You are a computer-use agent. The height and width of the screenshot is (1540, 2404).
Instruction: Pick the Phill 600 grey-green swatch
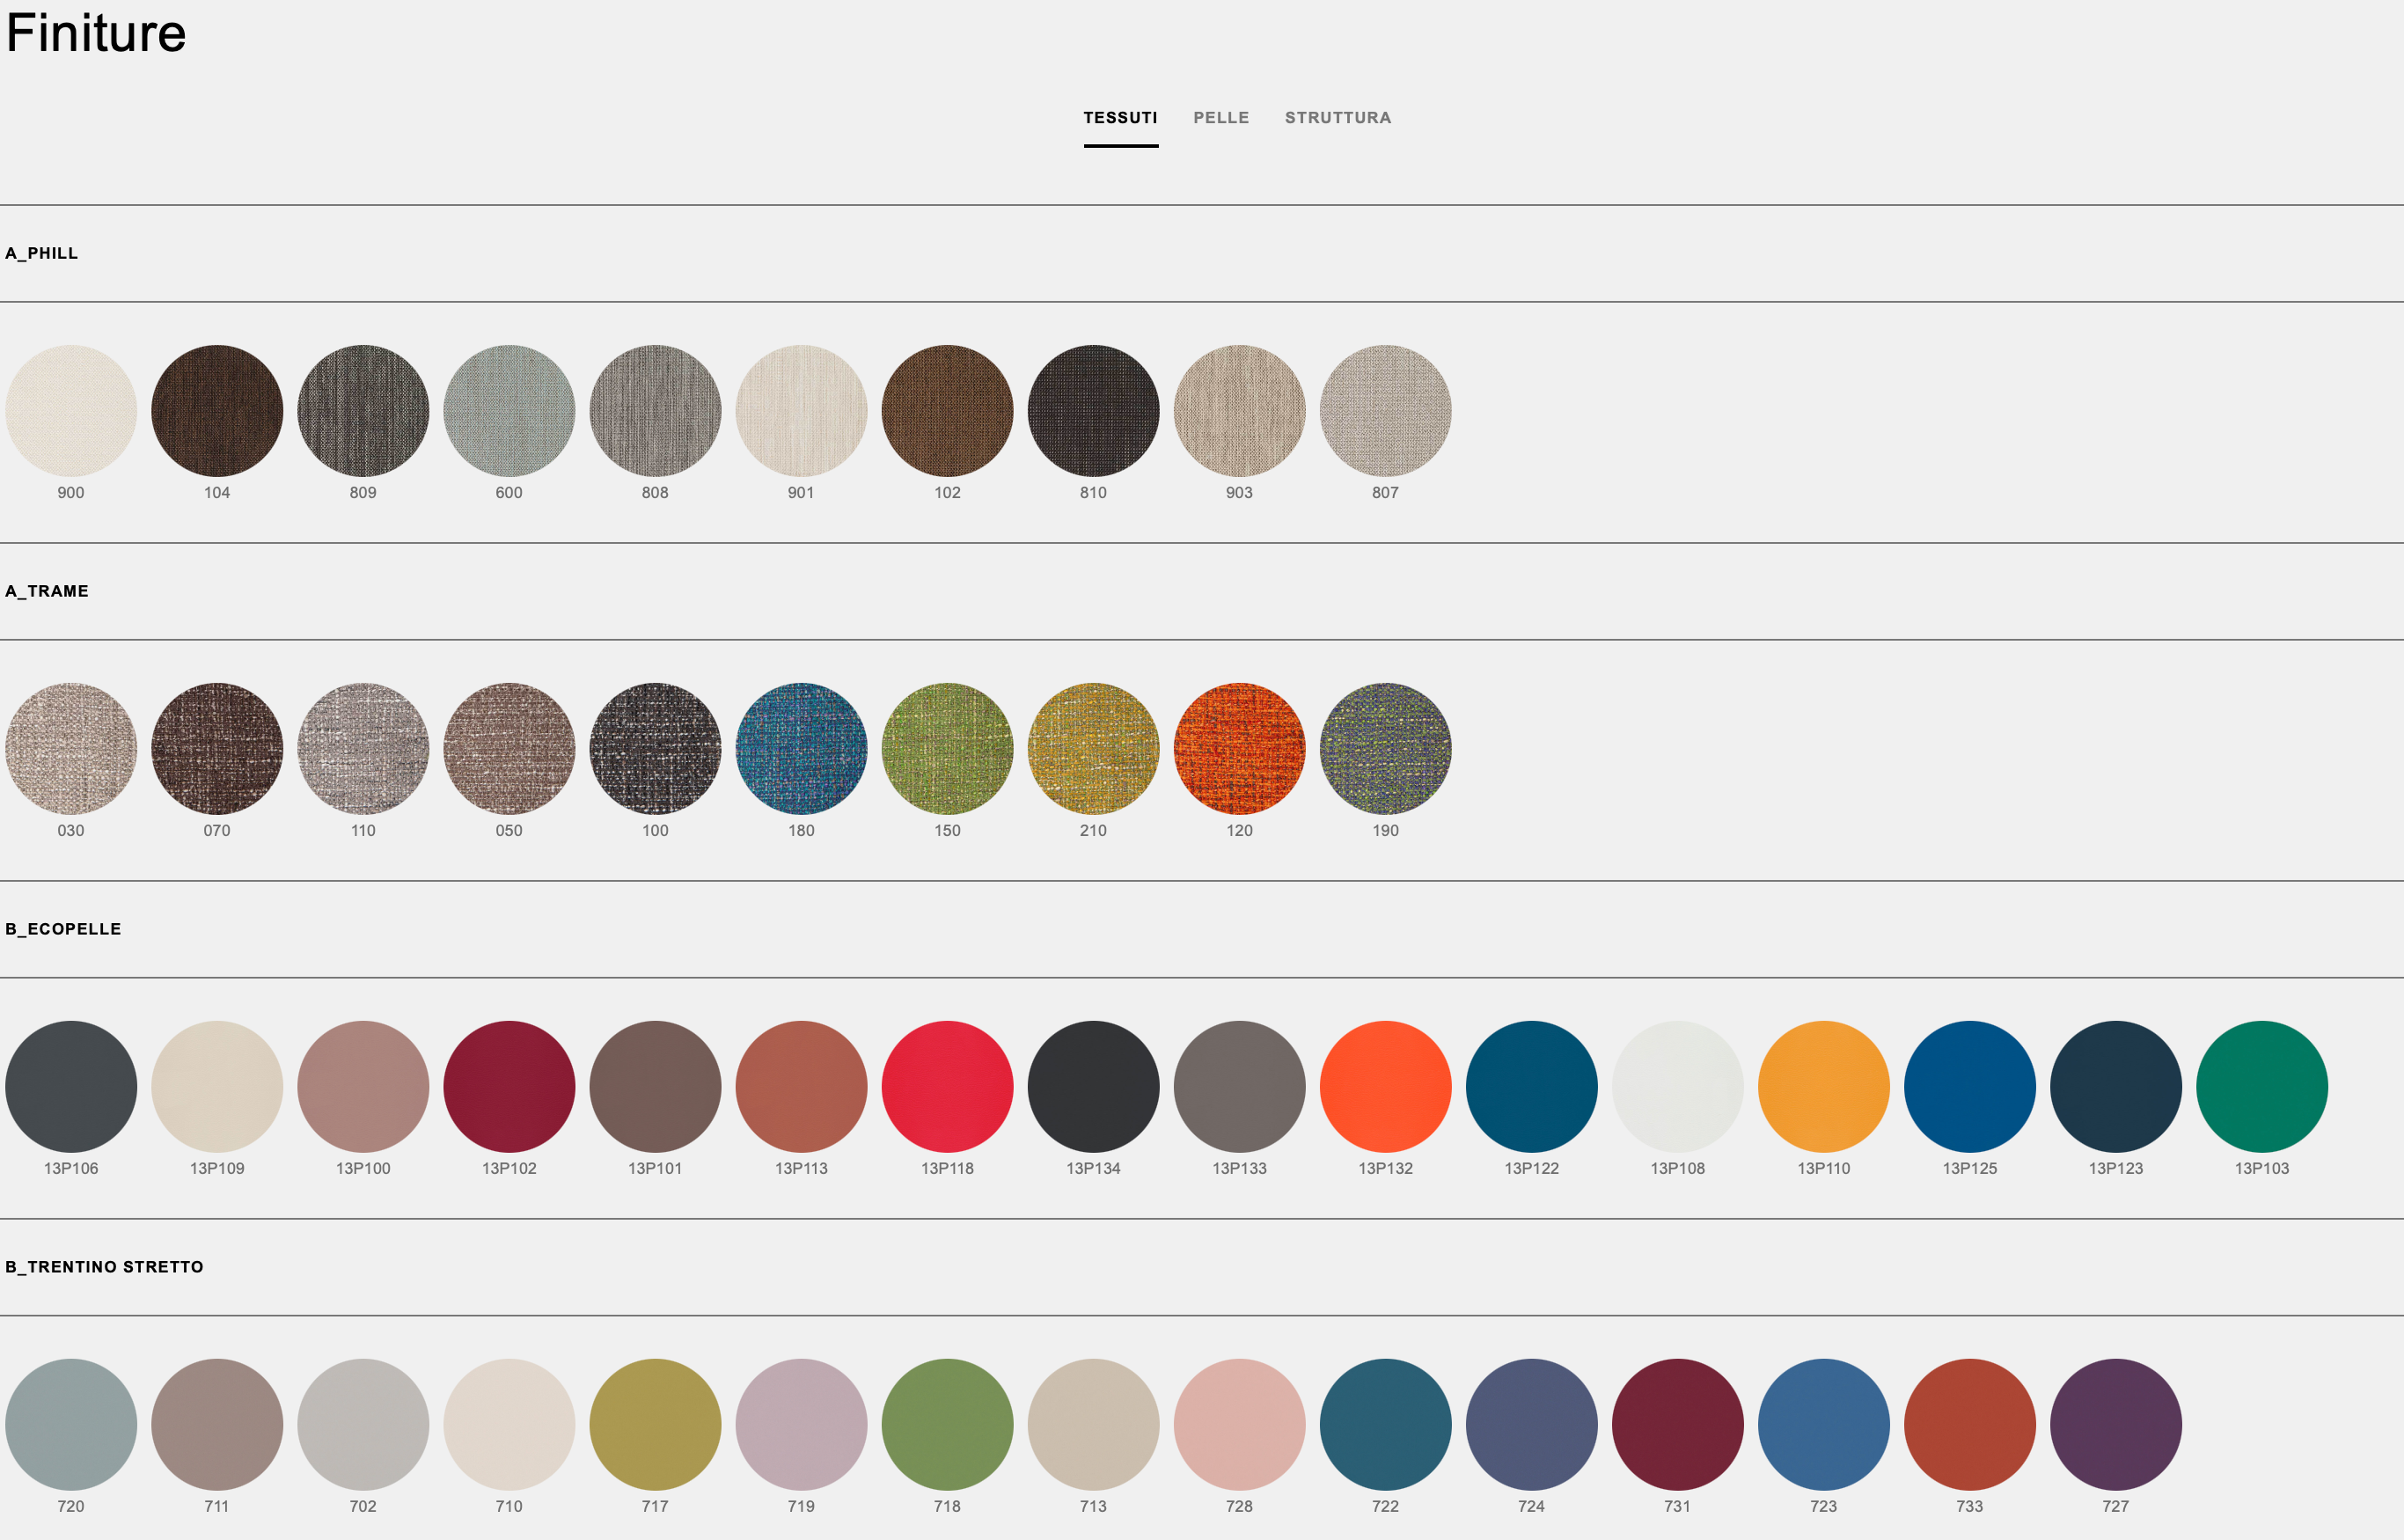509,411
